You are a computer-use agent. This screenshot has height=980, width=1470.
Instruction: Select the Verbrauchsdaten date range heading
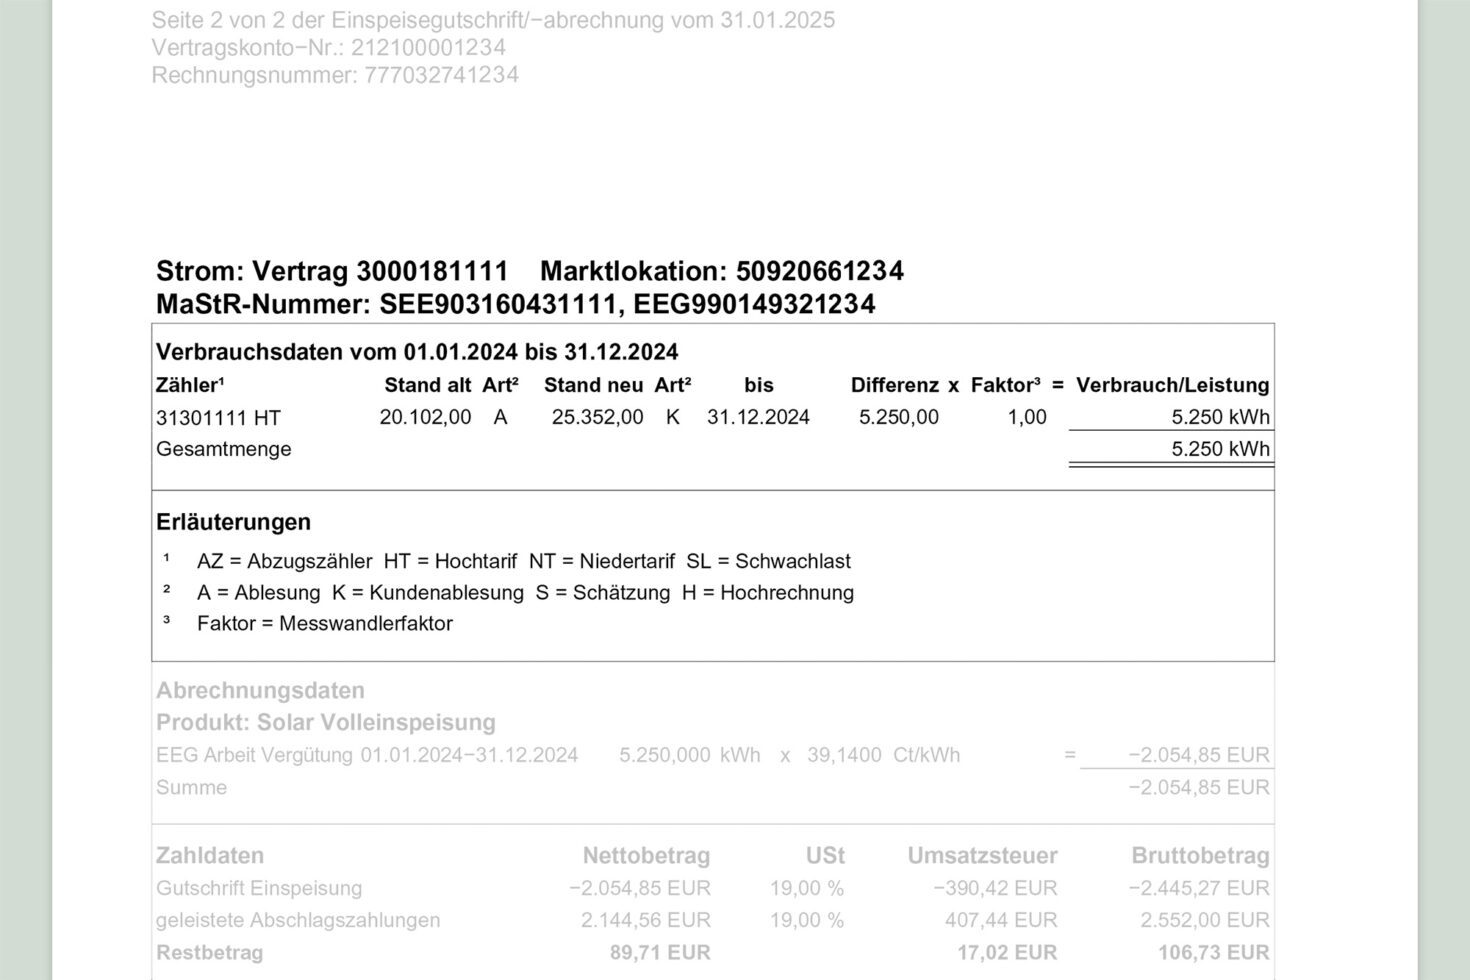pyautogui.click(x=417, y=352)
